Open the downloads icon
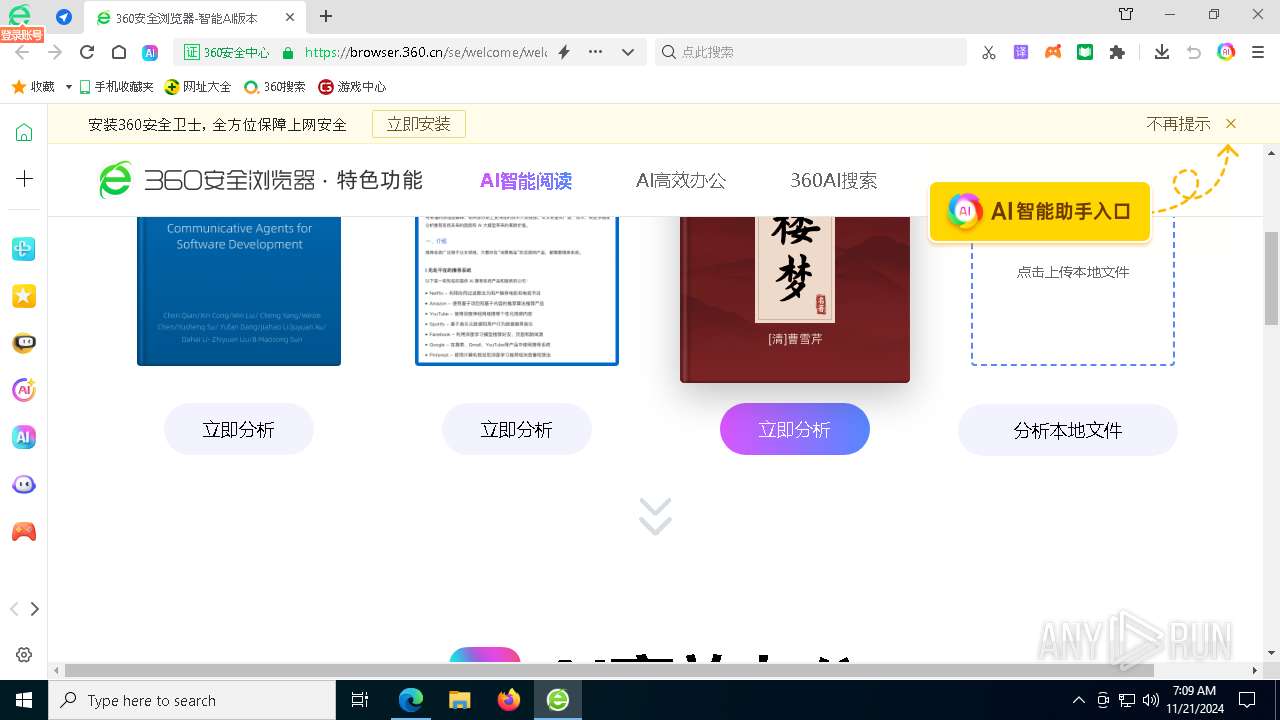Screen dimensions: 1280x720 1161,52
